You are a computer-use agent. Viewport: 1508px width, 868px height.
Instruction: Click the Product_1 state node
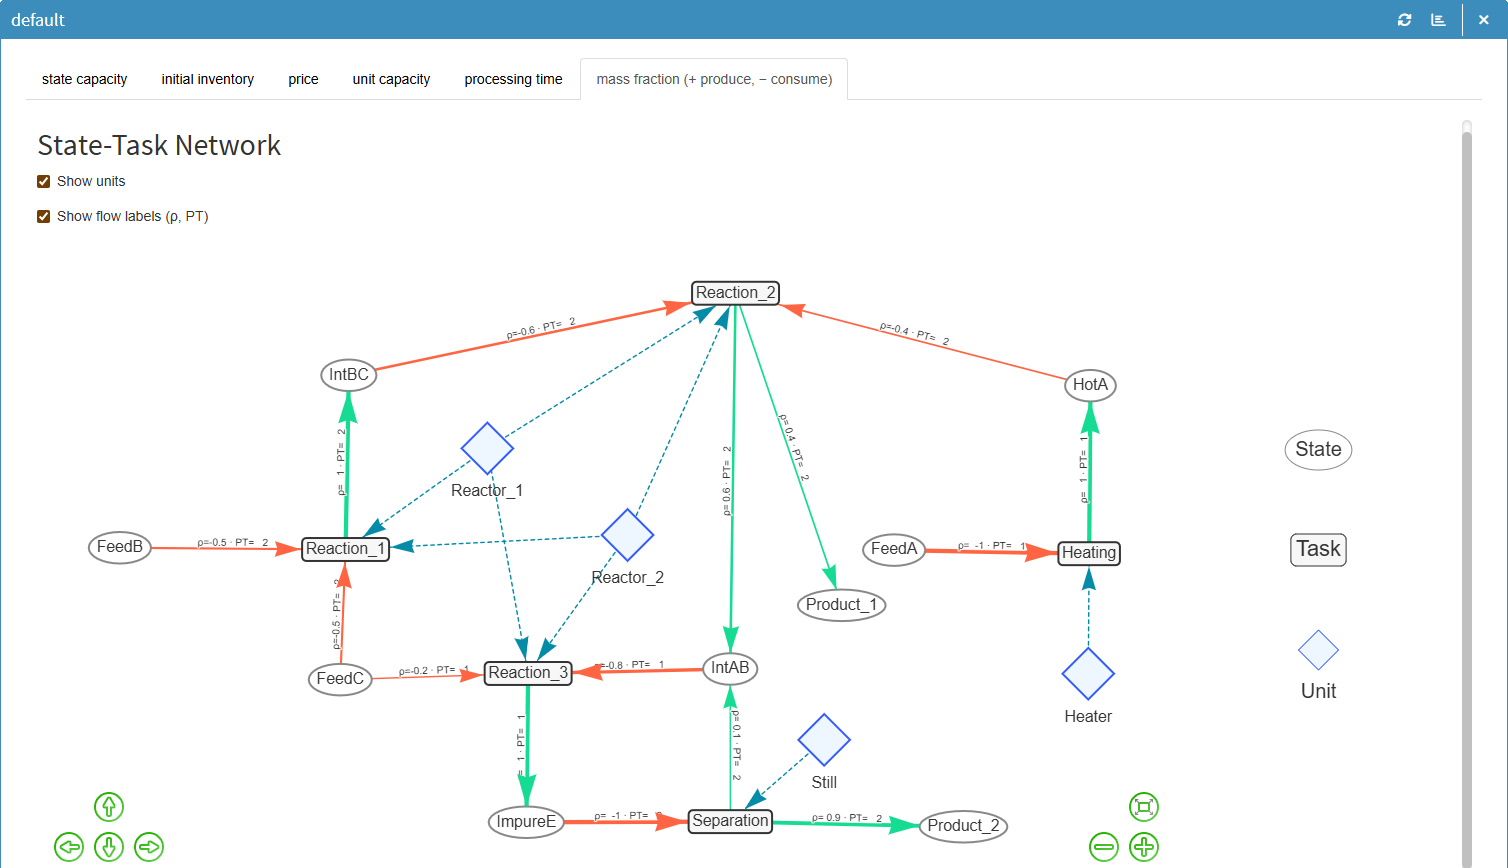coord(841,605)
